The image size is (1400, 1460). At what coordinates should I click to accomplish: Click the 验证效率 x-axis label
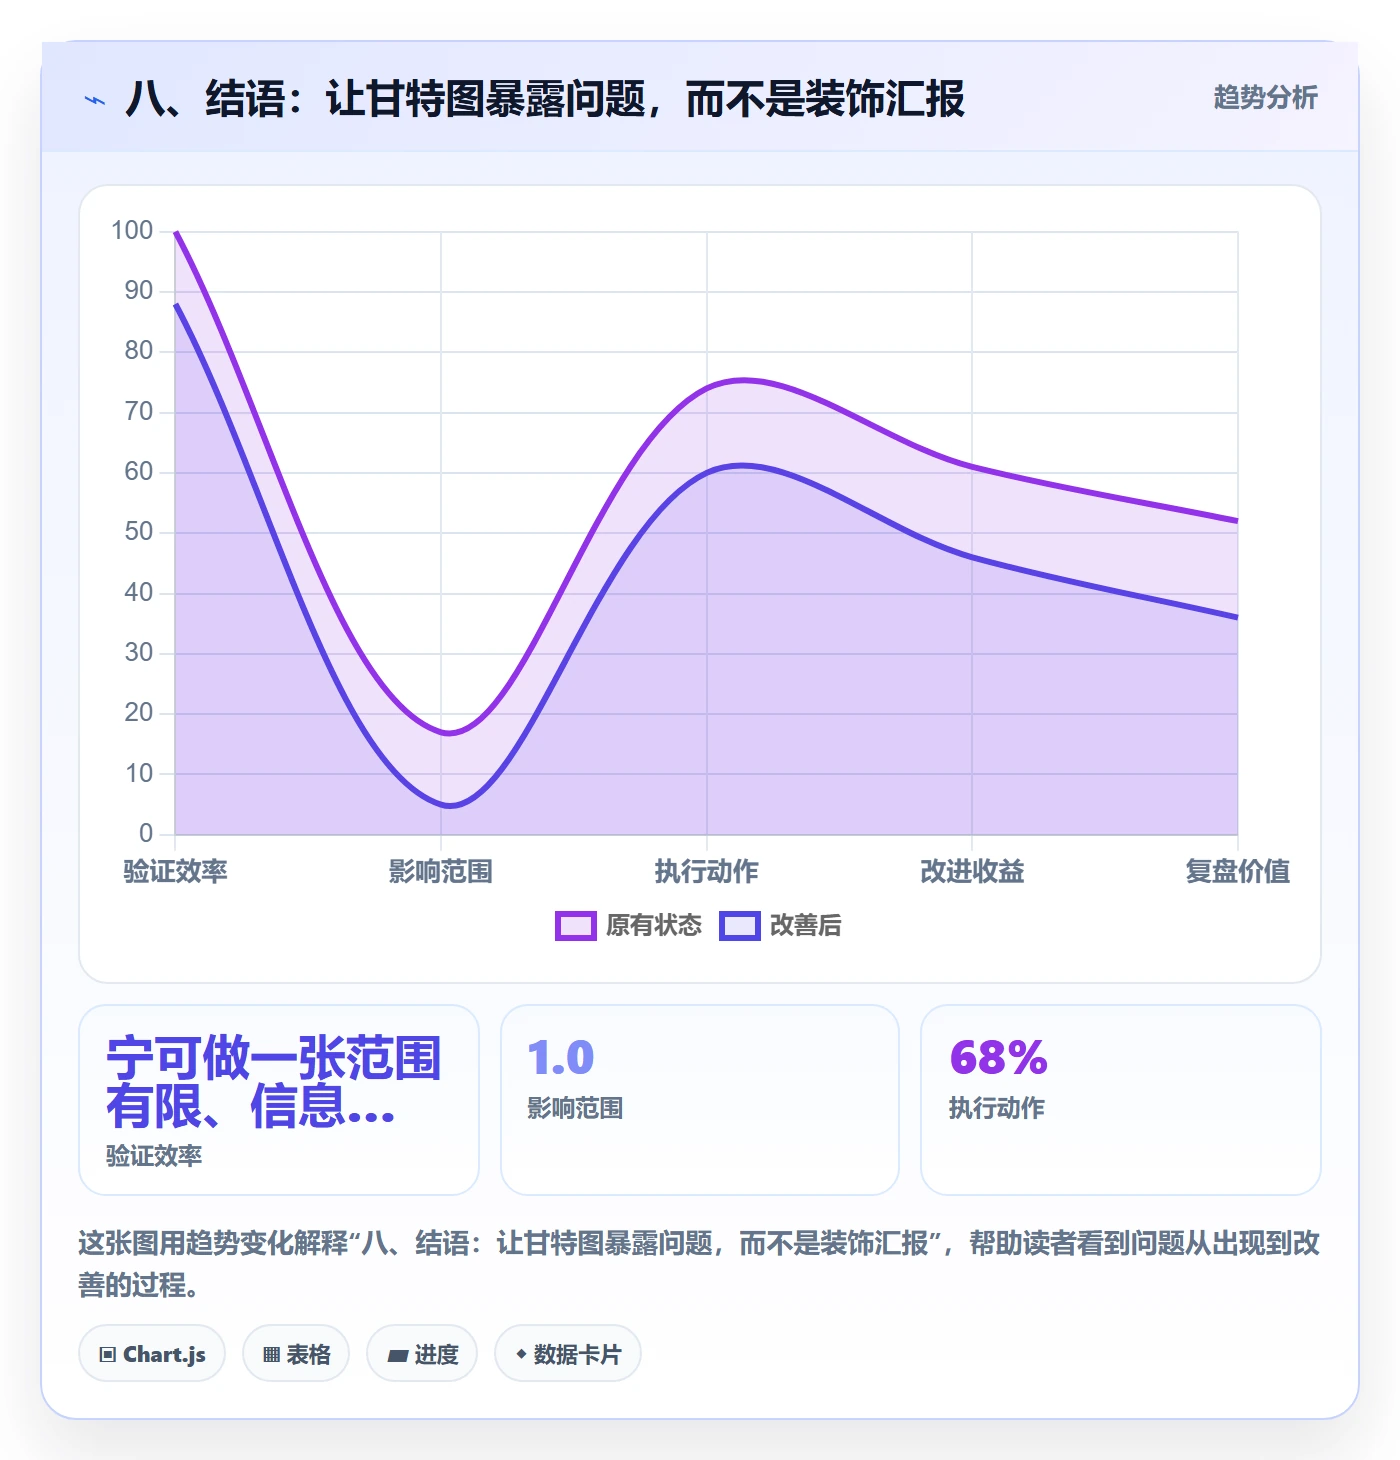[x=175, y=872]
